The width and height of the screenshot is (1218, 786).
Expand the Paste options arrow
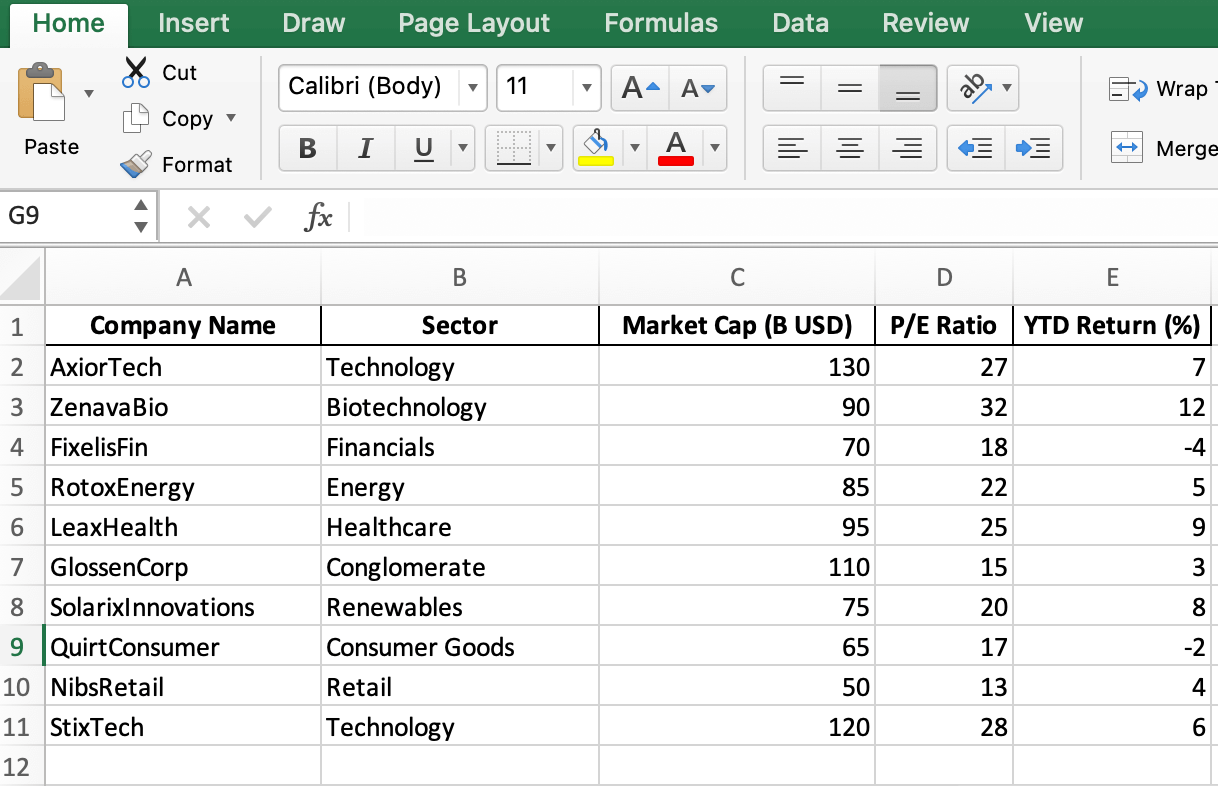(89, 93)
